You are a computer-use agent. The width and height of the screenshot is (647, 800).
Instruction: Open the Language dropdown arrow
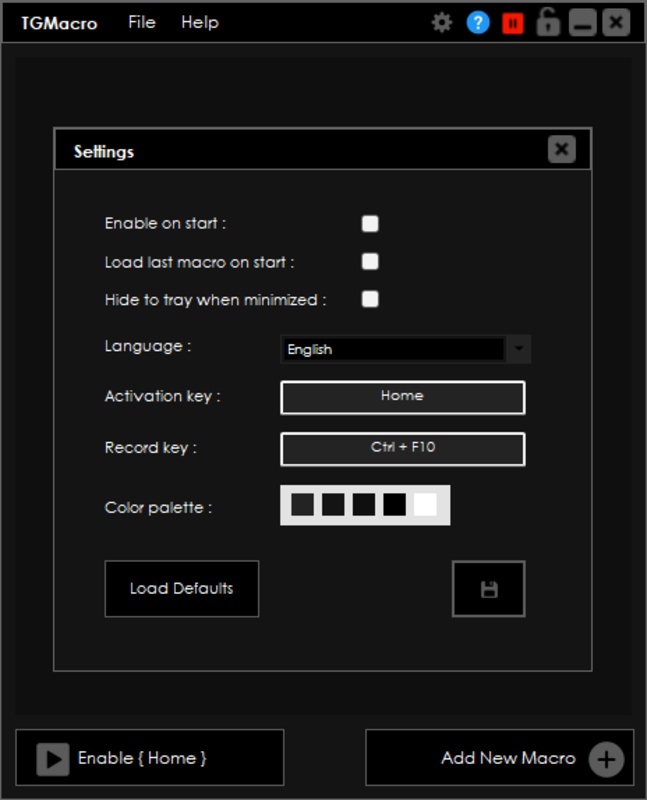(x=519, y=349)
